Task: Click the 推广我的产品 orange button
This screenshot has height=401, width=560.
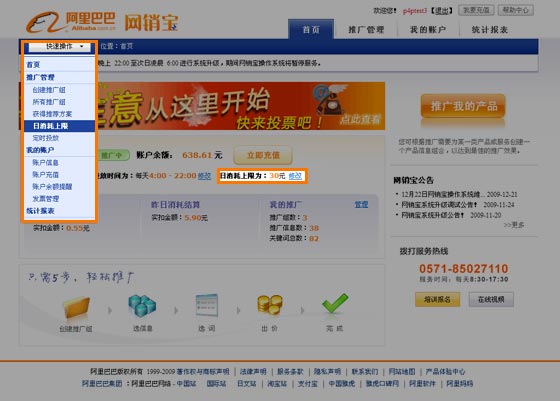Action: click(x=464, y=106)
